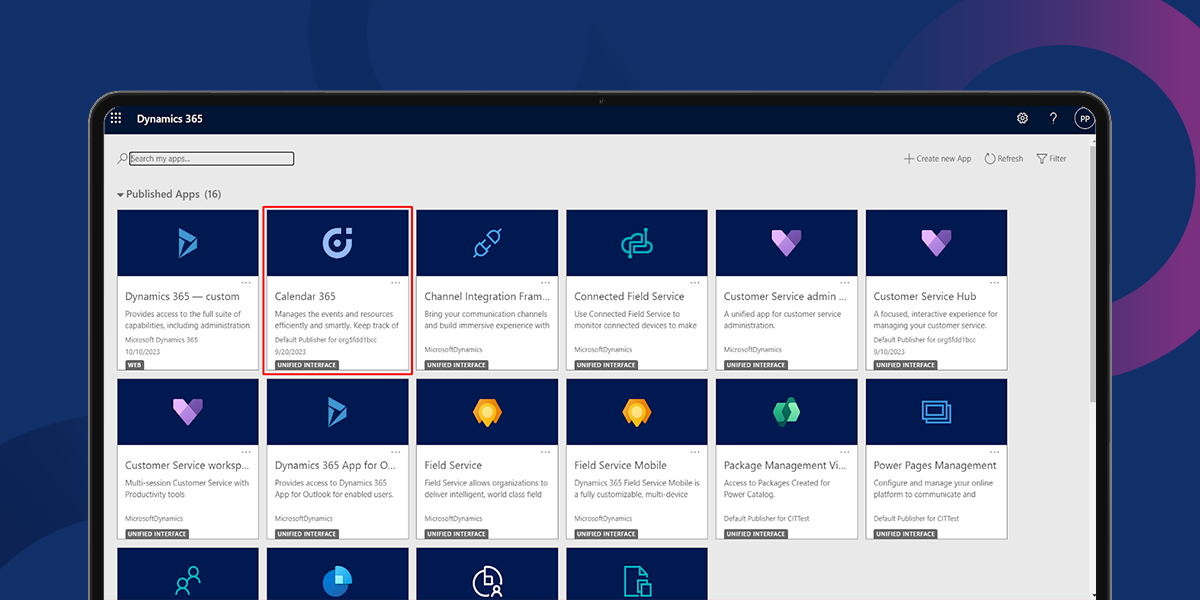Open the Field Service Mobile badge icon
This screenshot has height=600, width=1200.
click(637, 411)
